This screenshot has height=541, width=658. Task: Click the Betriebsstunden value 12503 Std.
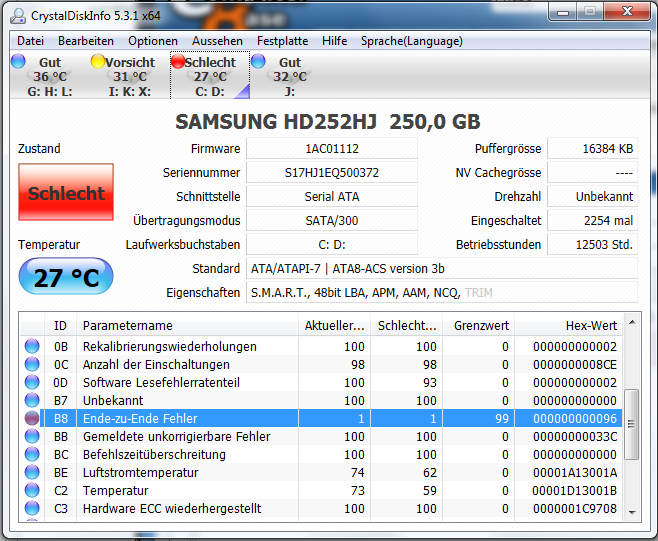[x=593, y=244]
